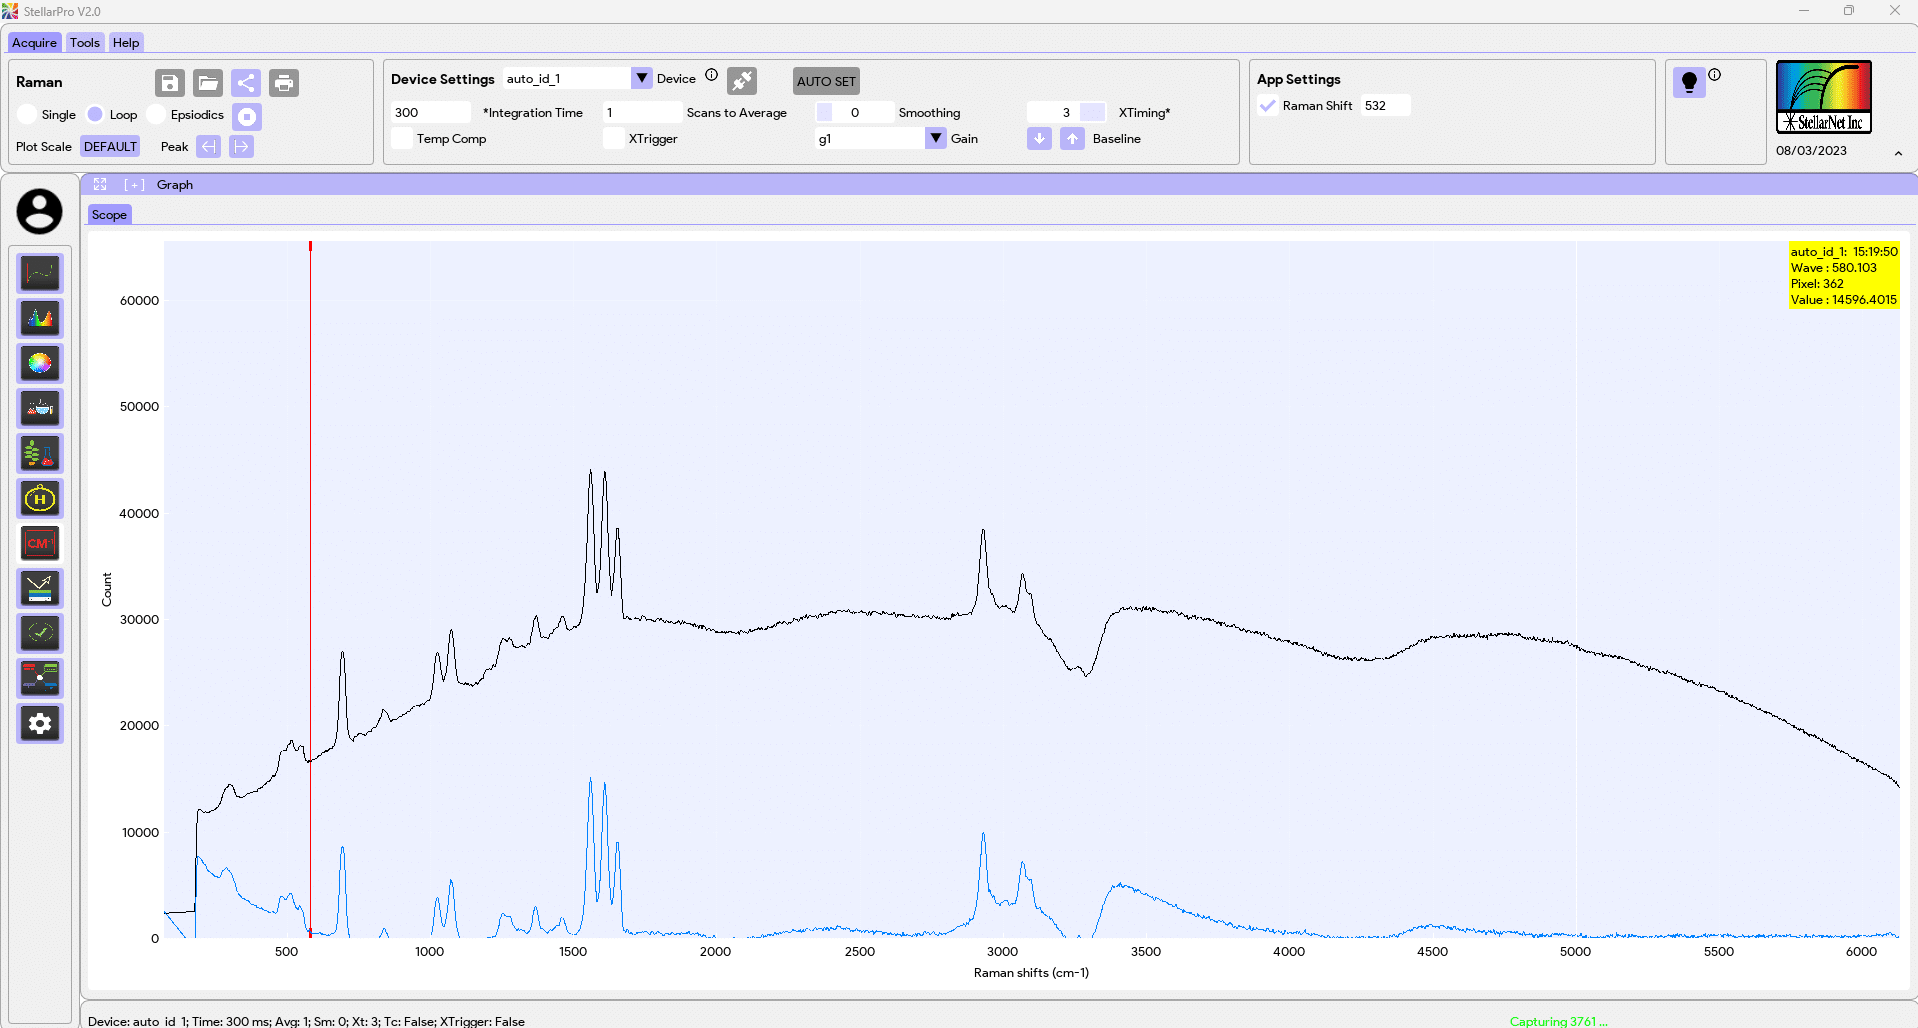Select the Episodics acquisition mode
Viewport: 1918px width, 1028px height.
click(x=156, y=115)
